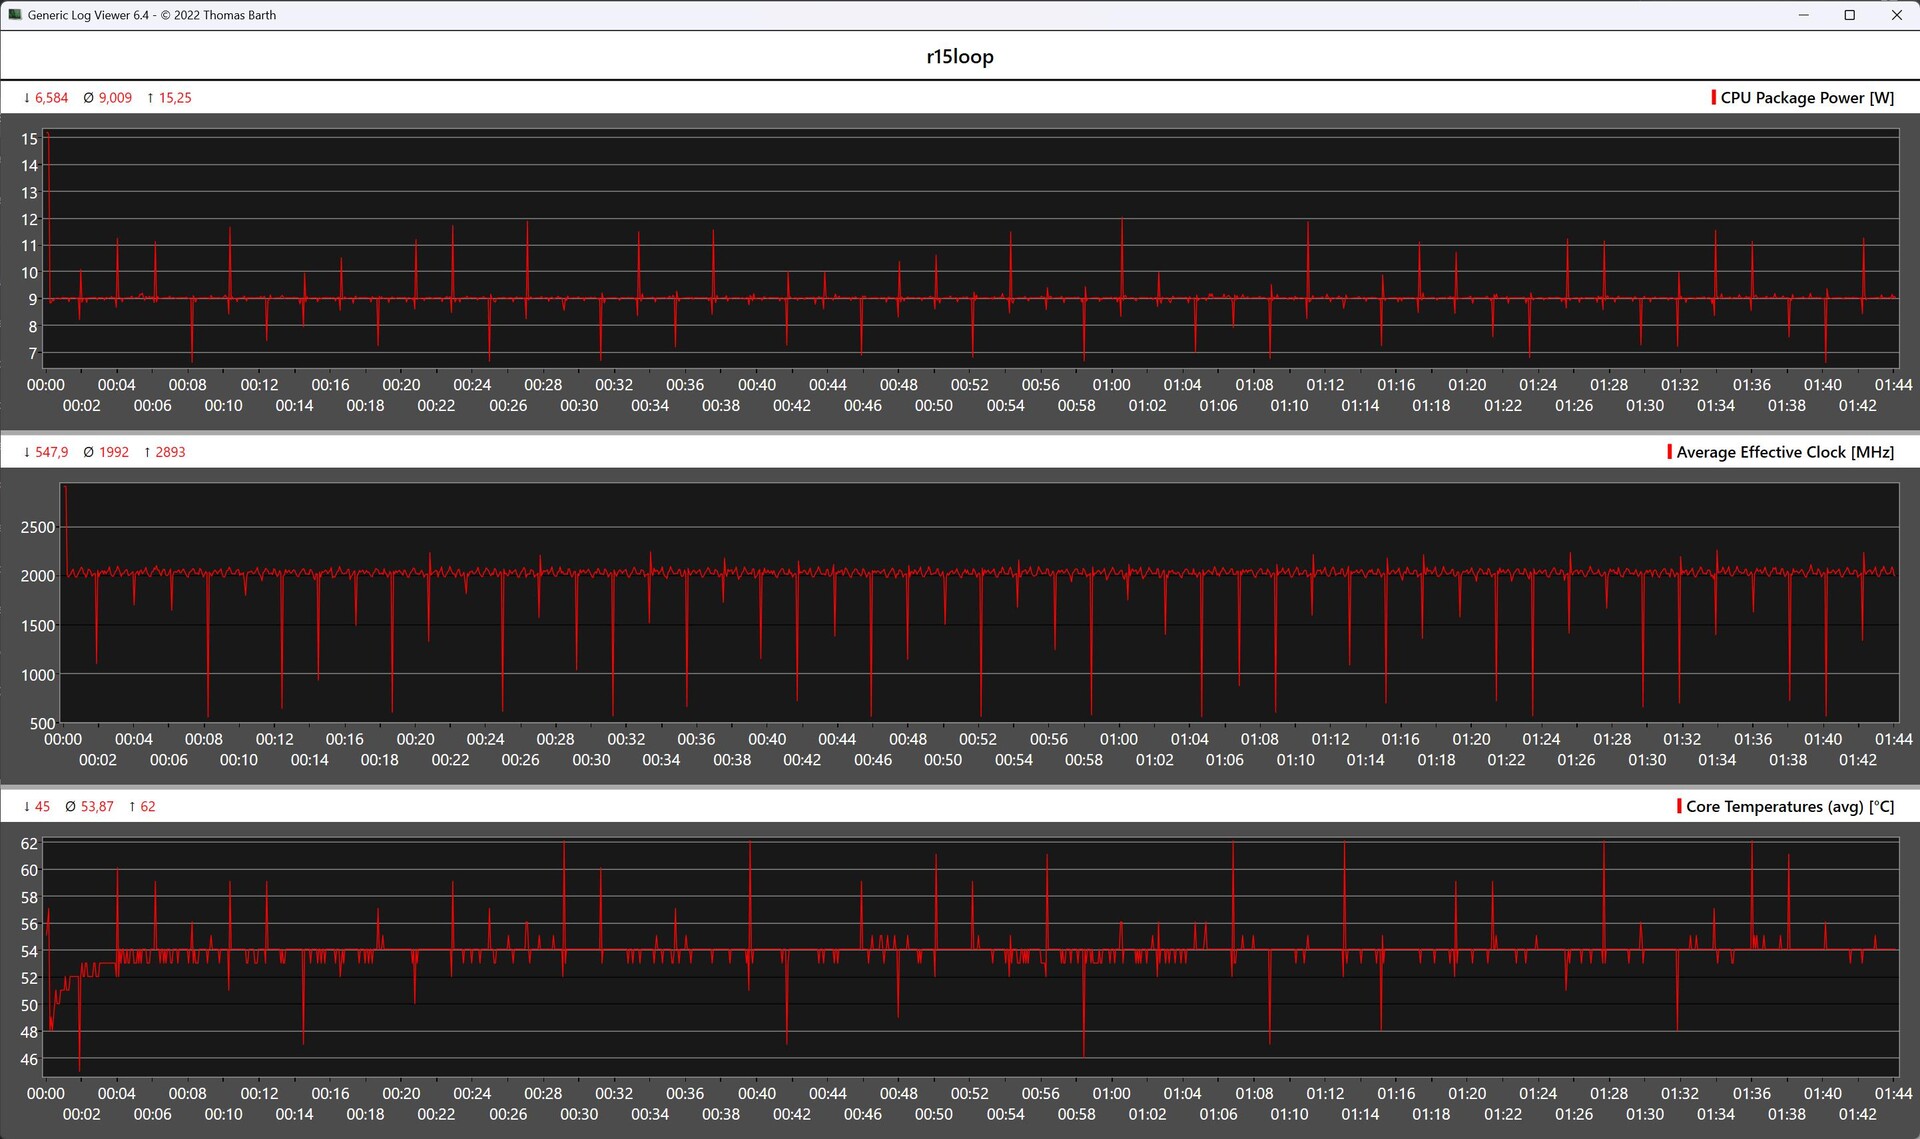Maximize the Generic Log Viewer window

(1850, 15)
